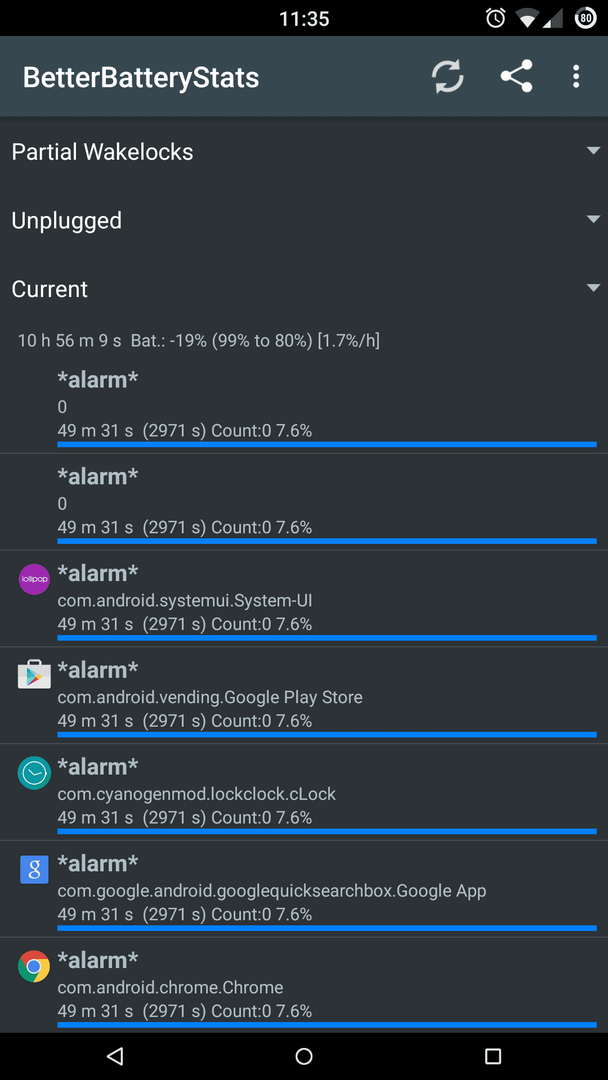Tap the share icon in toolbar
Image resolution: width=608 pixels, height=1080 pixels.
pos(516,76)
